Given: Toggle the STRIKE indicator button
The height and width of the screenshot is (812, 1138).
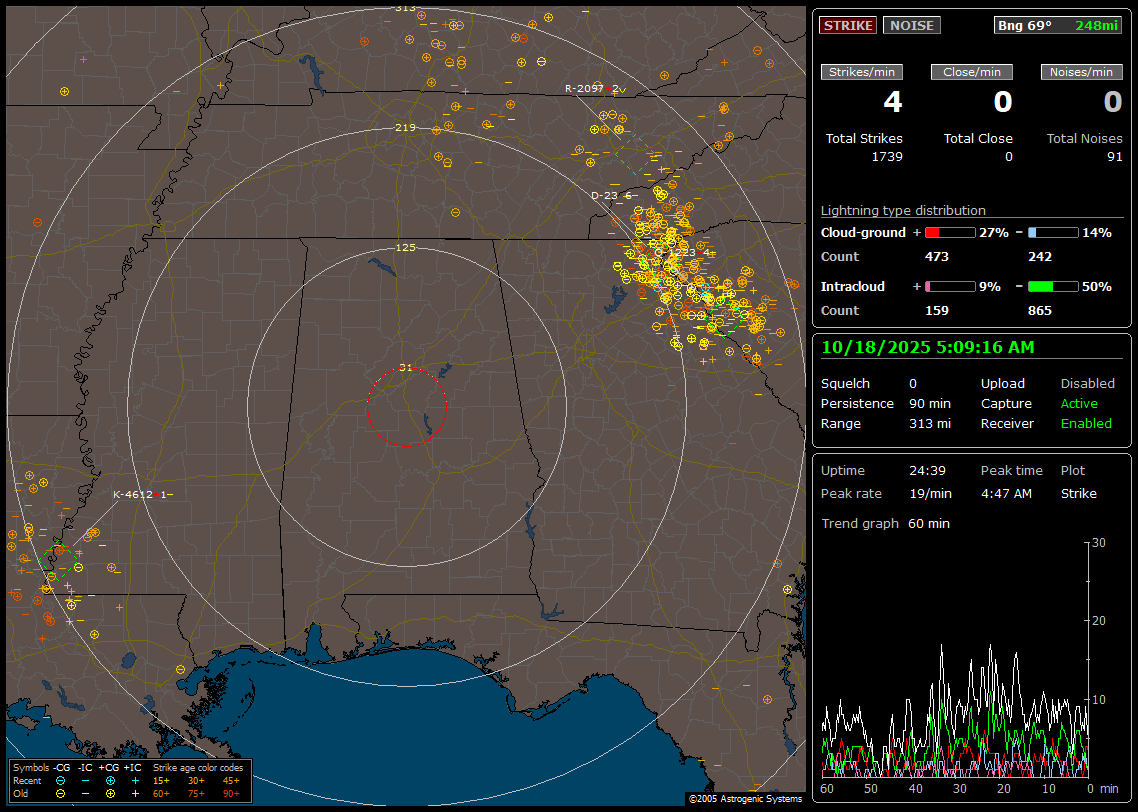Looking at the screenshot, I should 848,25.
